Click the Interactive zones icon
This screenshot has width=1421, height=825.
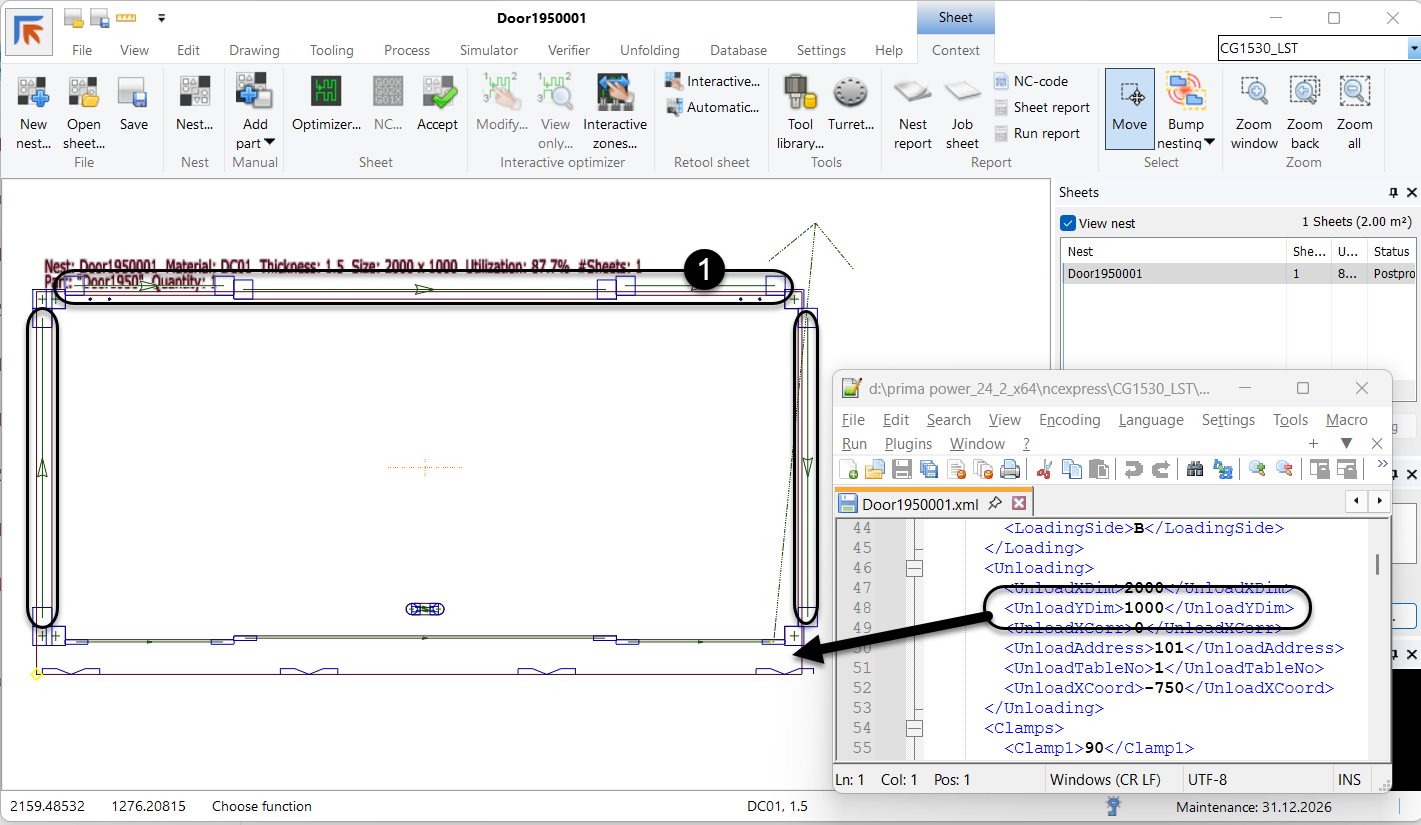615,93
